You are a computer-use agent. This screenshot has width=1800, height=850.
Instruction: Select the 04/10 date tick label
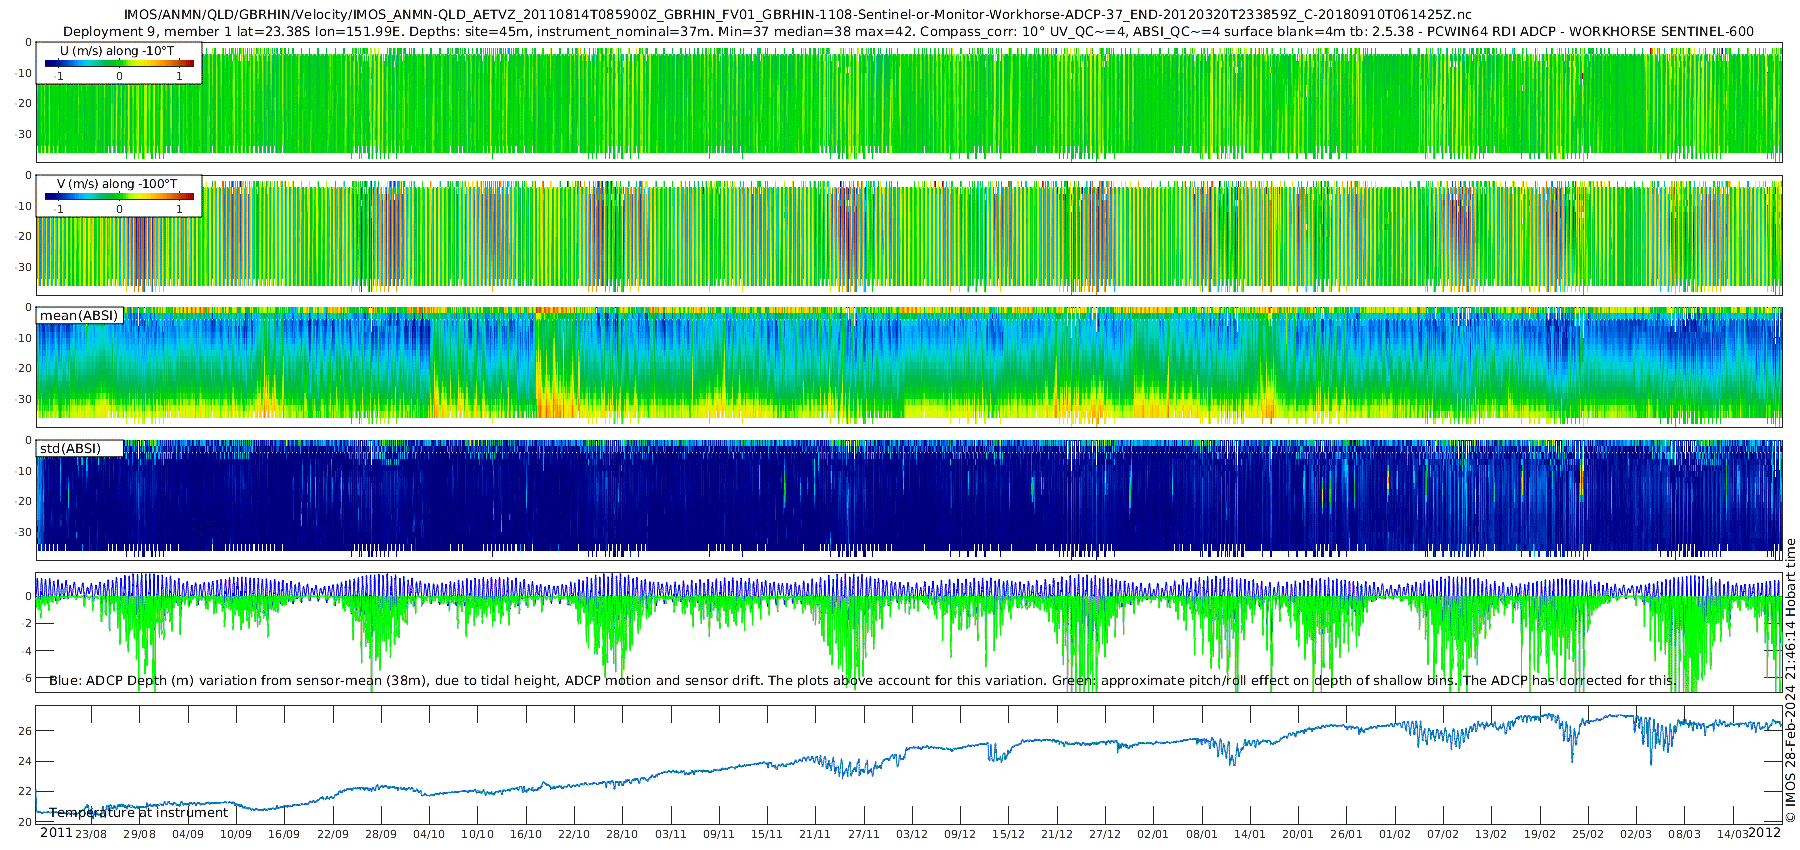point(429,834)
